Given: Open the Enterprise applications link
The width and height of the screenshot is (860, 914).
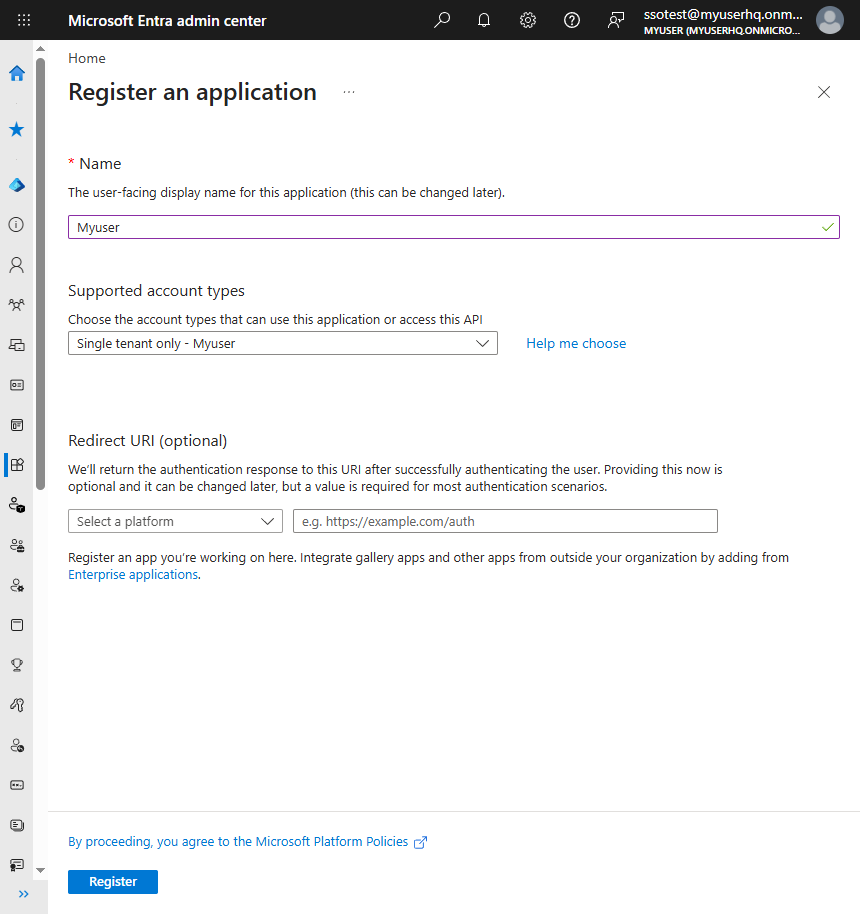Looking at the screenshot, I should click(133, 575).
